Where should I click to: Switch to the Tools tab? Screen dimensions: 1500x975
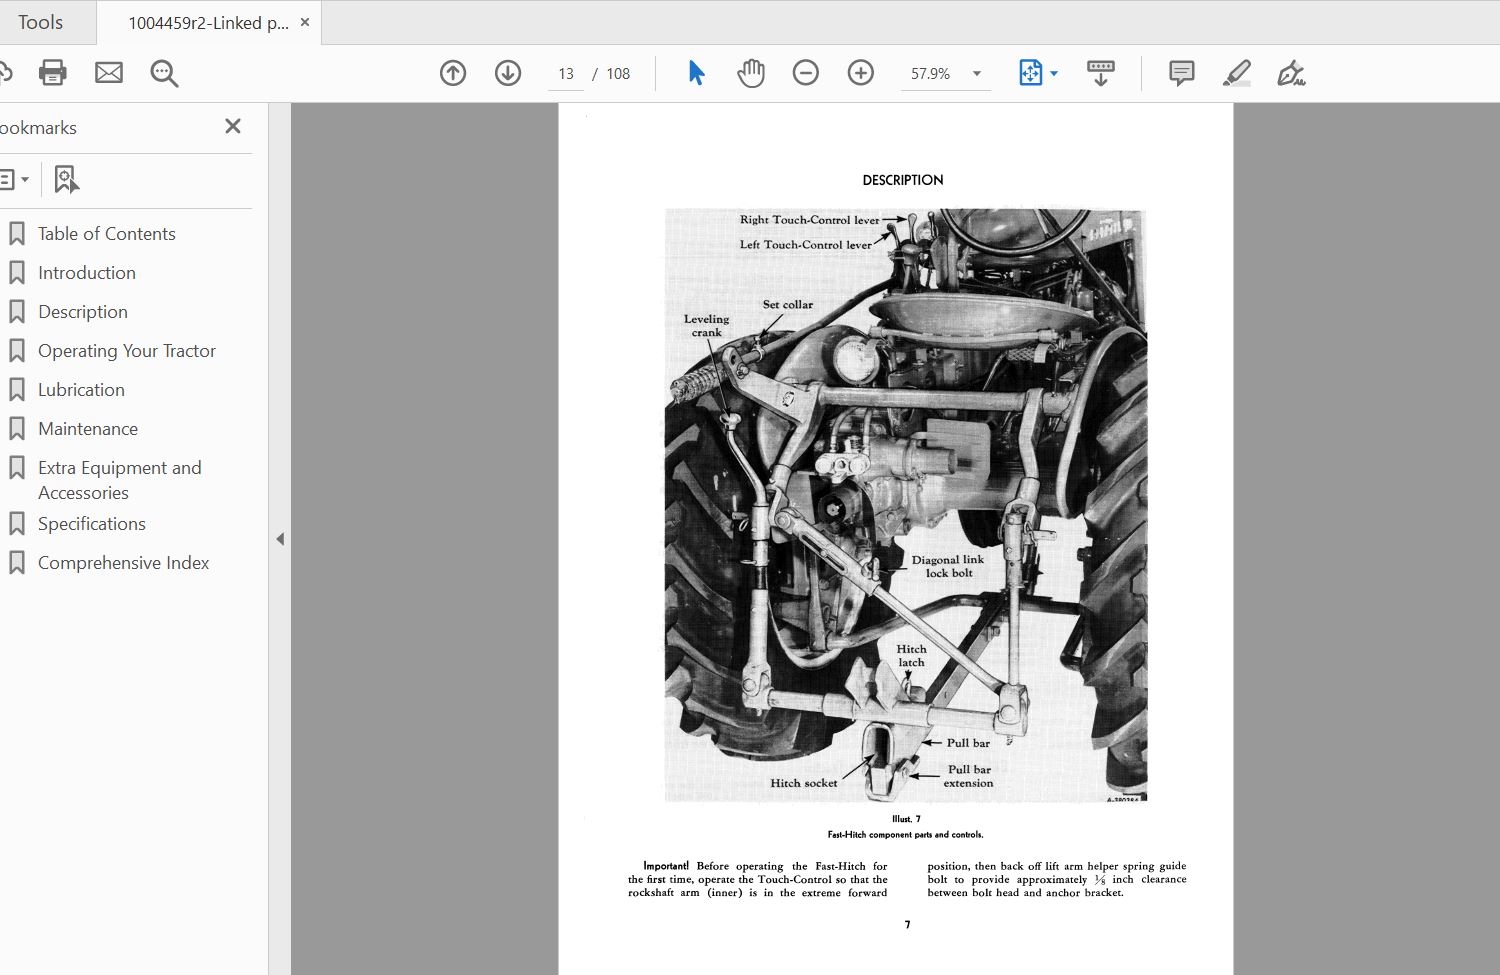pyautogui.click(x=40, y=22)
